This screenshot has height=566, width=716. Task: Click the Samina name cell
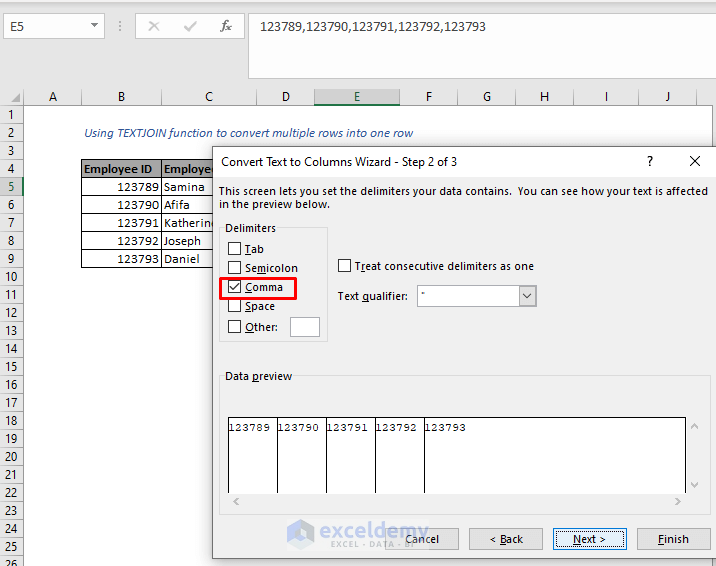click(187, 187)
